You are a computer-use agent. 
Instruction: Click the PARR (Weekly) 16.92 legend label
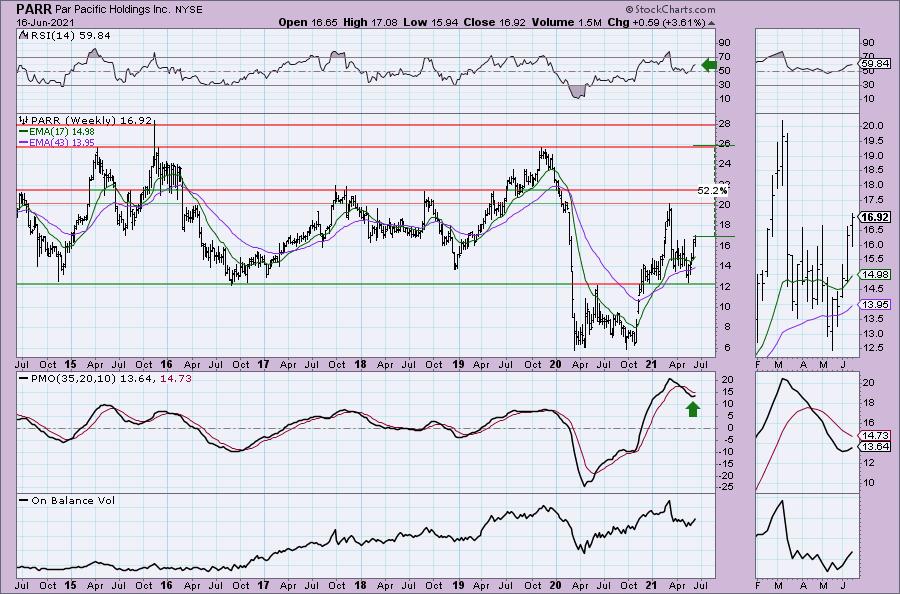[x=92, y=121]
